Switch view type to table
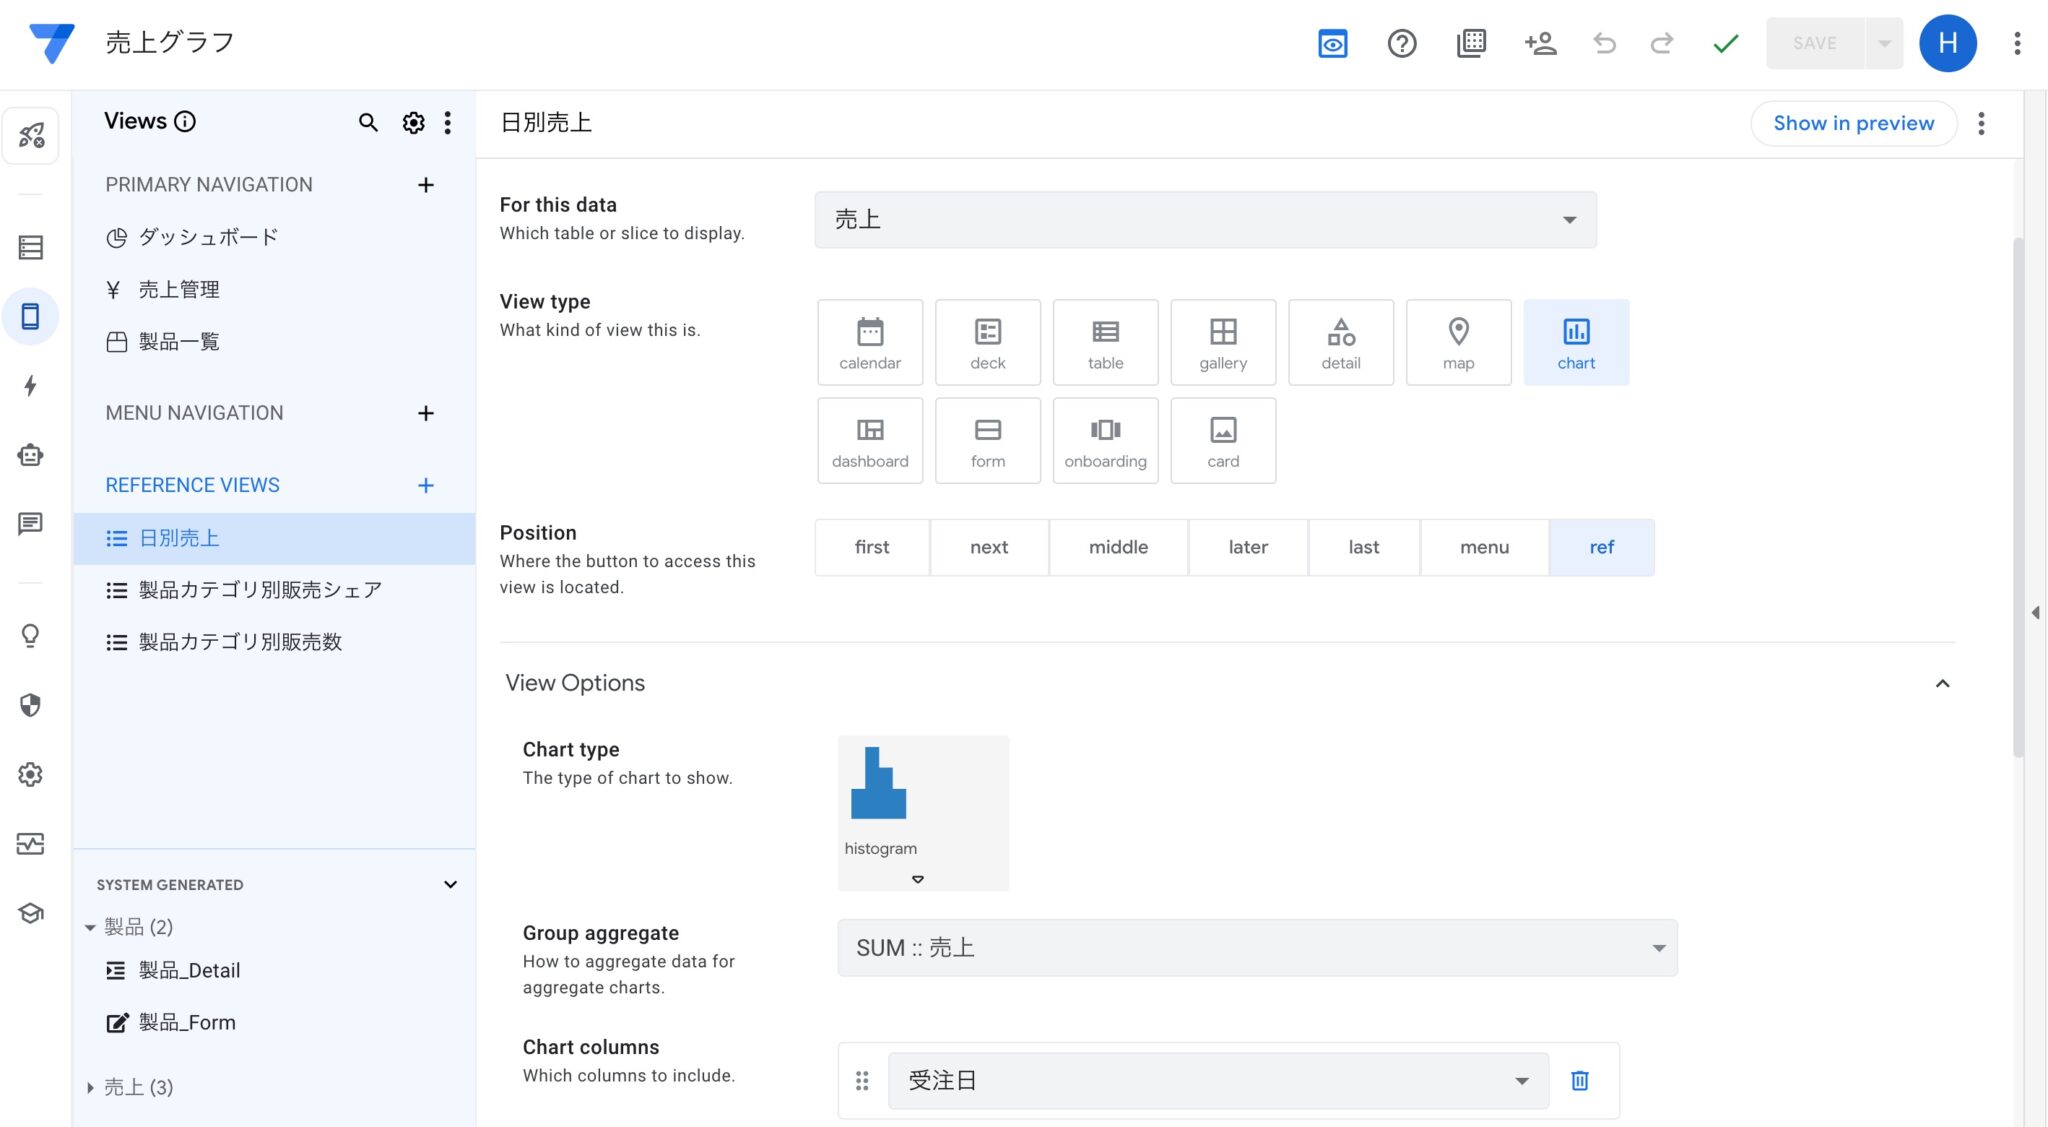 pyautogui.click(x=1105, y=342)
